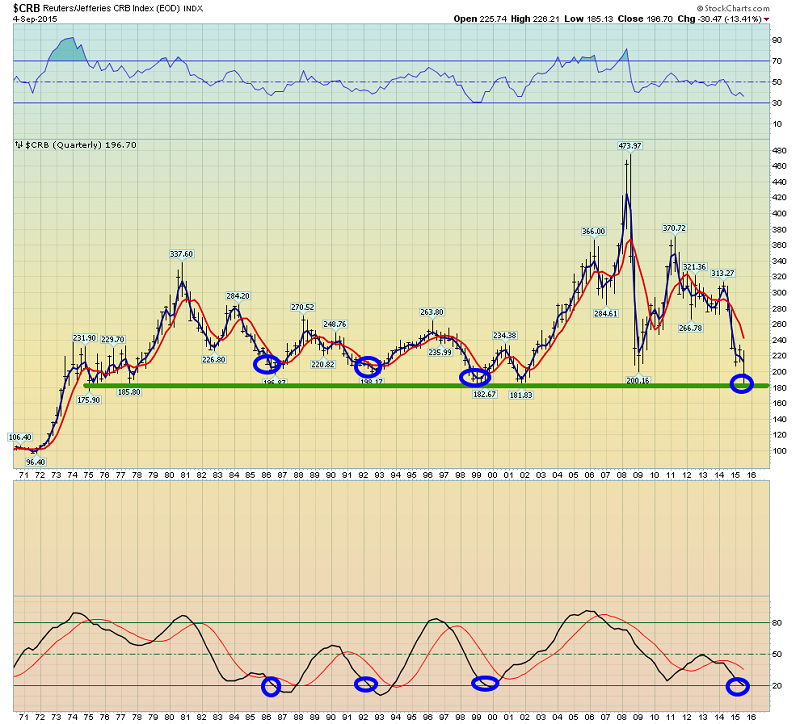Click the $CRB (Quarterly) legend icon
The height and width of the screenshot is (724, 800).
[18, 145]
